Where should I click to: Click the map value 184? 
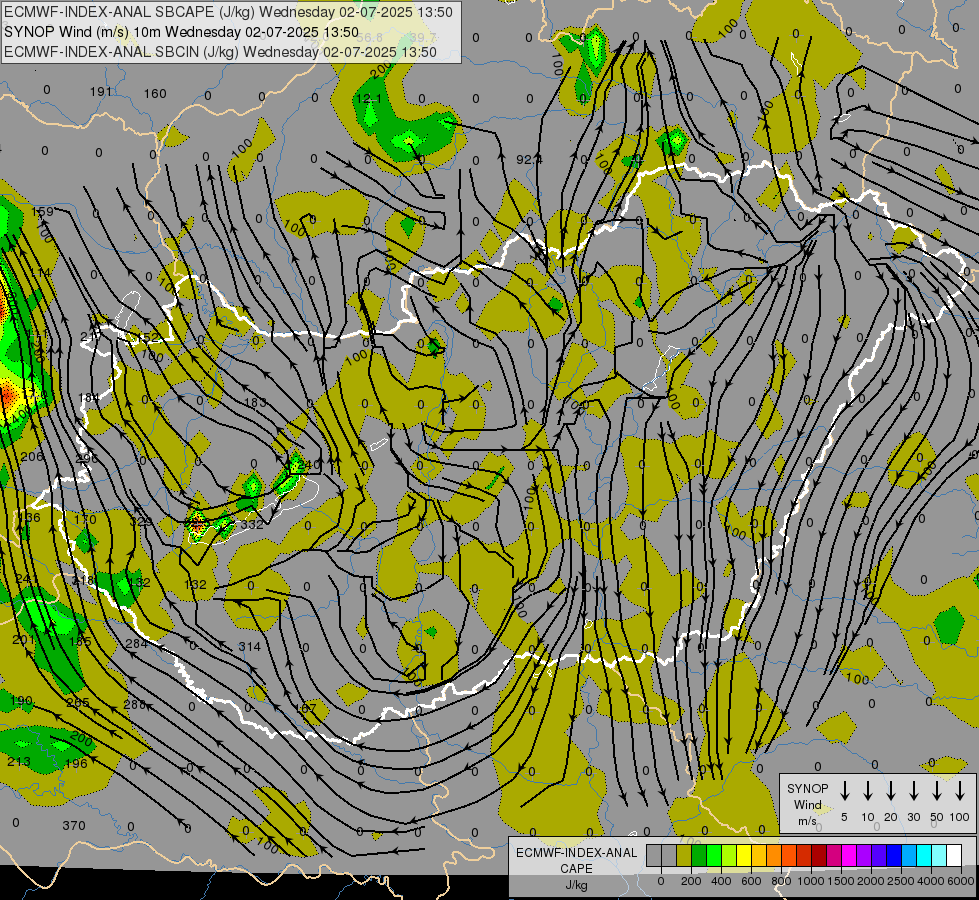(x=89, y=398)
